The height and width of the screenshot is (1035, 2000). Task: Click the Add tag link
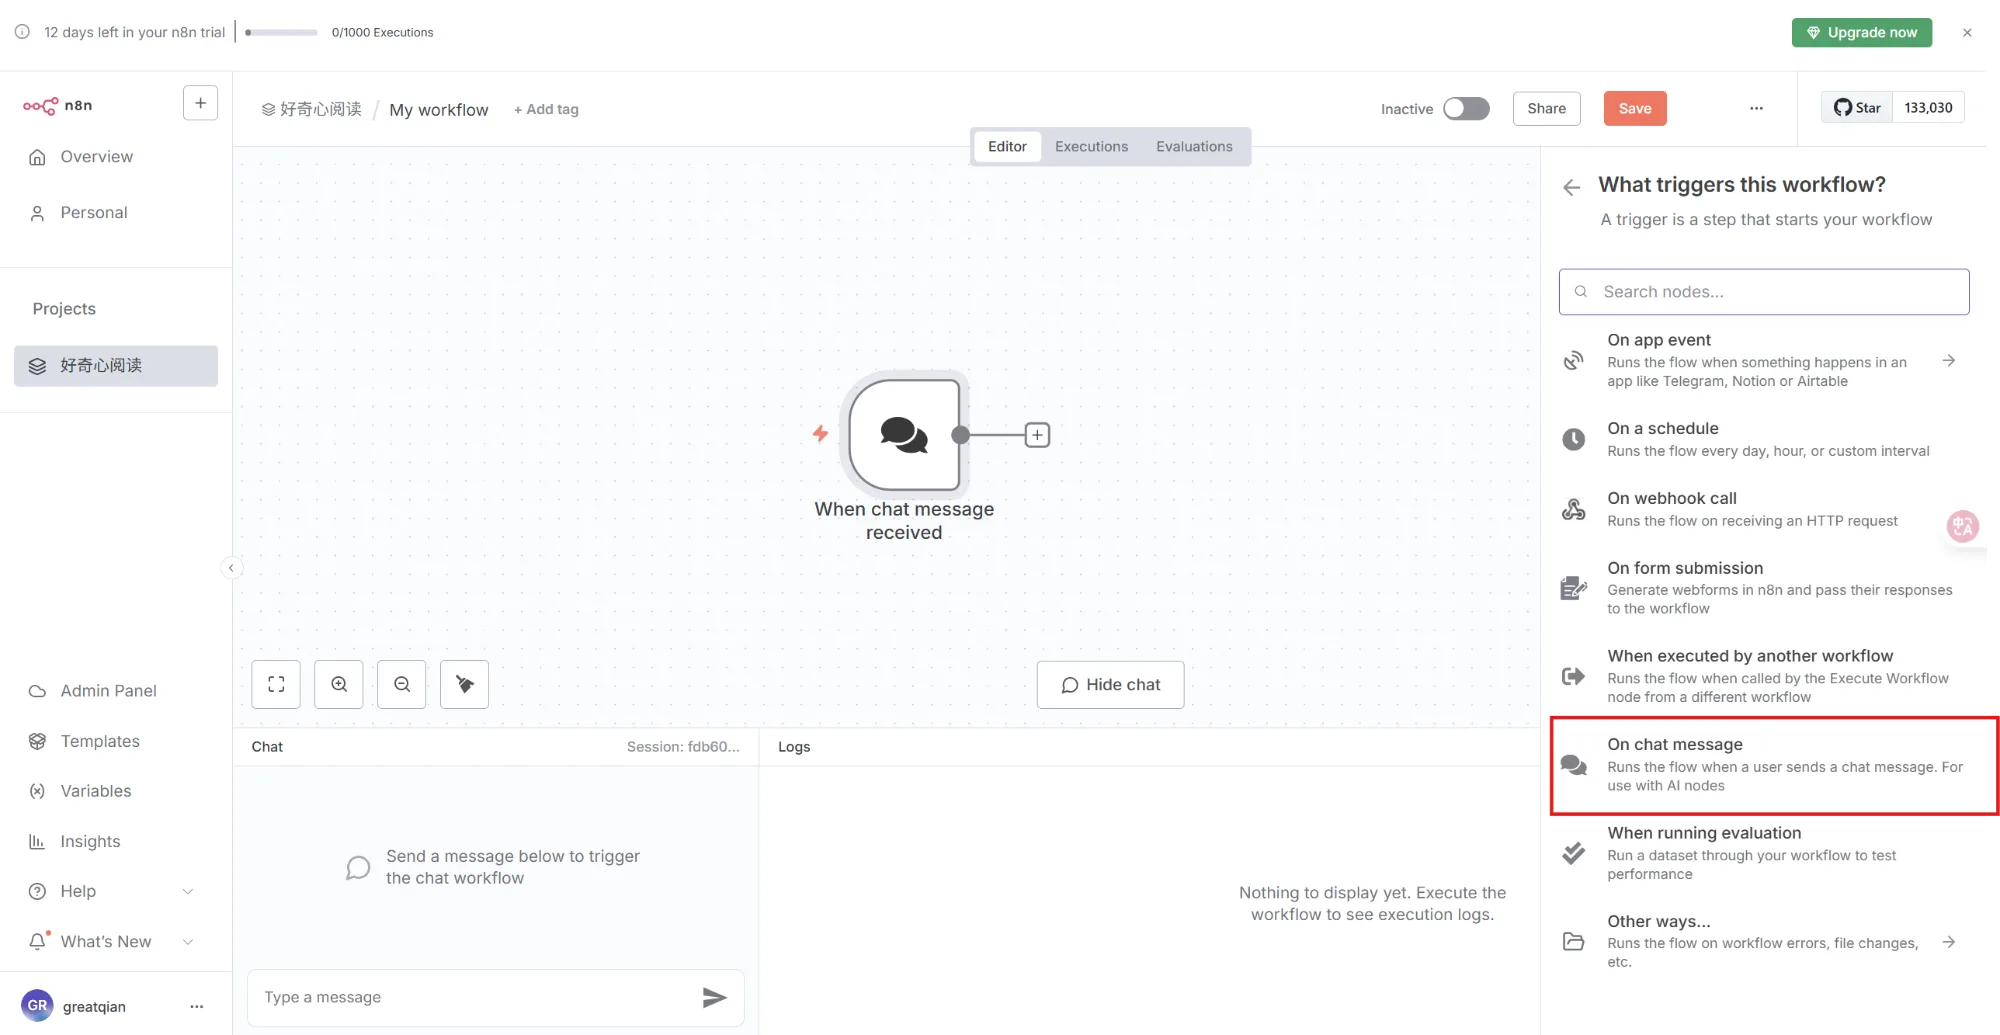click(x=546, y=109)
